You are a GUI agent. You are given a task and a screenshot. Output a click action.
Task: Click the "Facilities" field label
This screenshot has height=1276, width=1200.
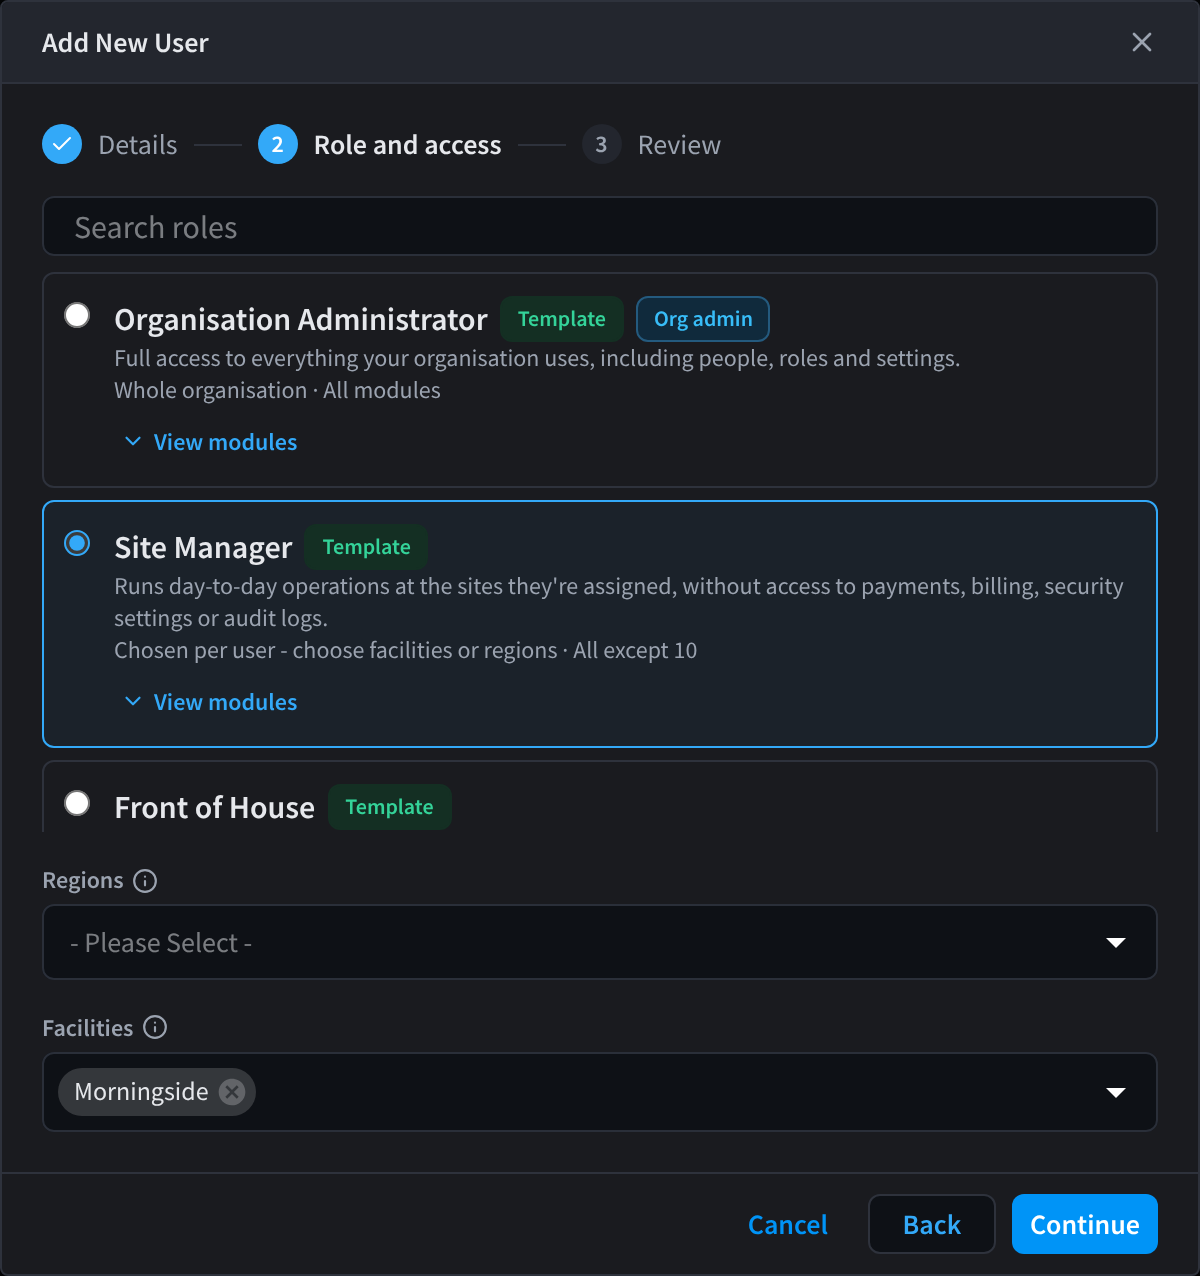point(88,1028)
